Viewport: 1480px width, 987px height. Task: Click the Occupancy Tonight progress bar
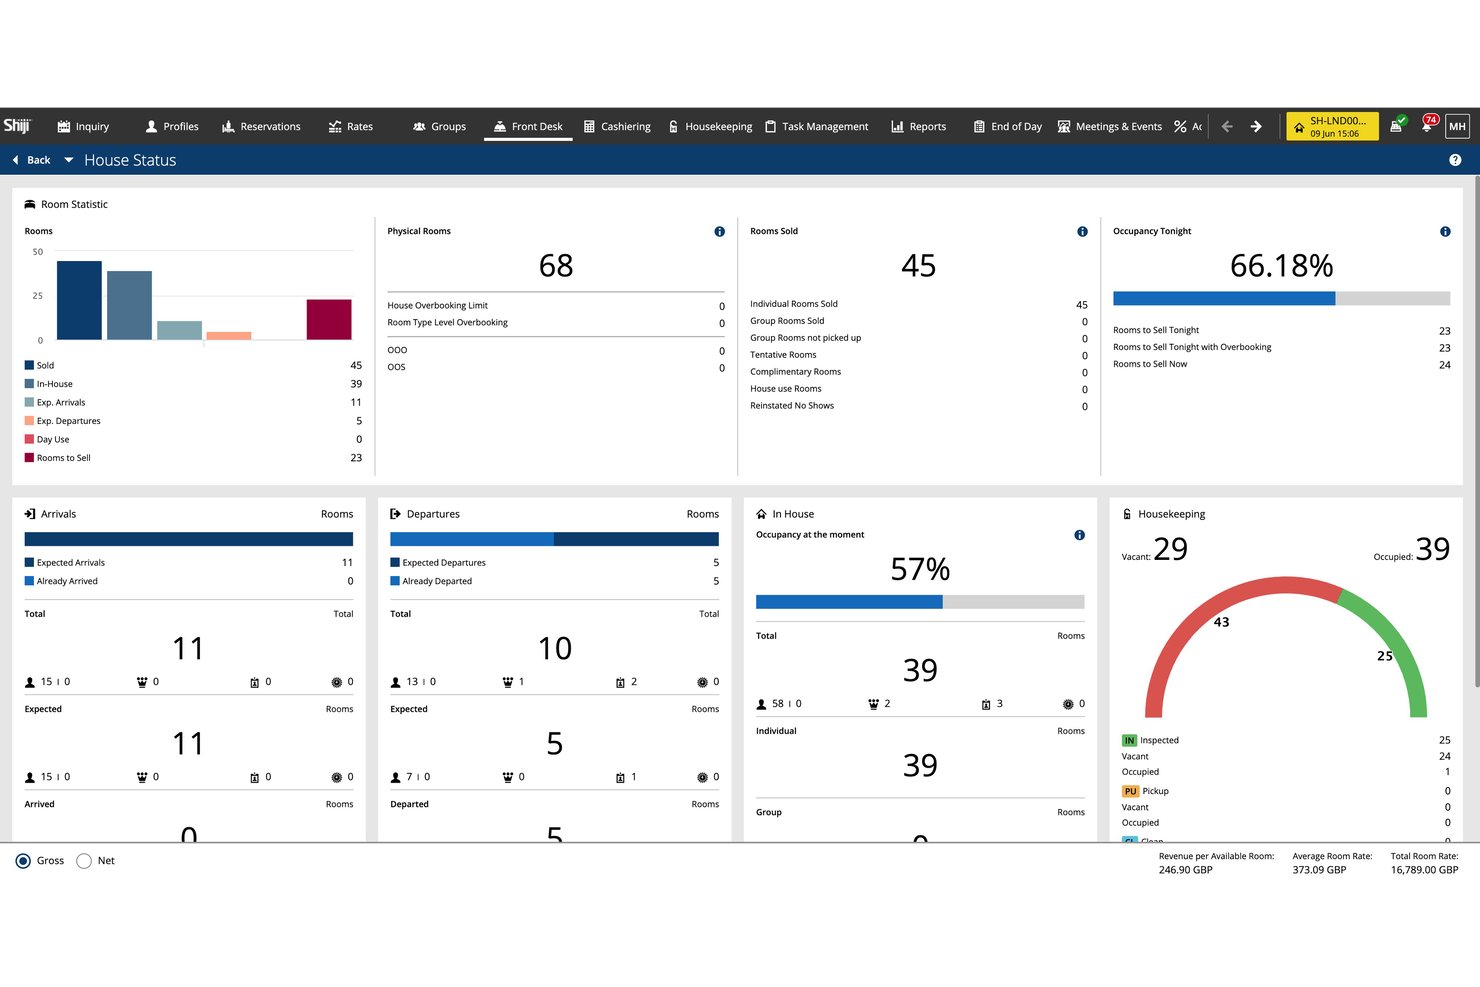(x=1281, y=298)
